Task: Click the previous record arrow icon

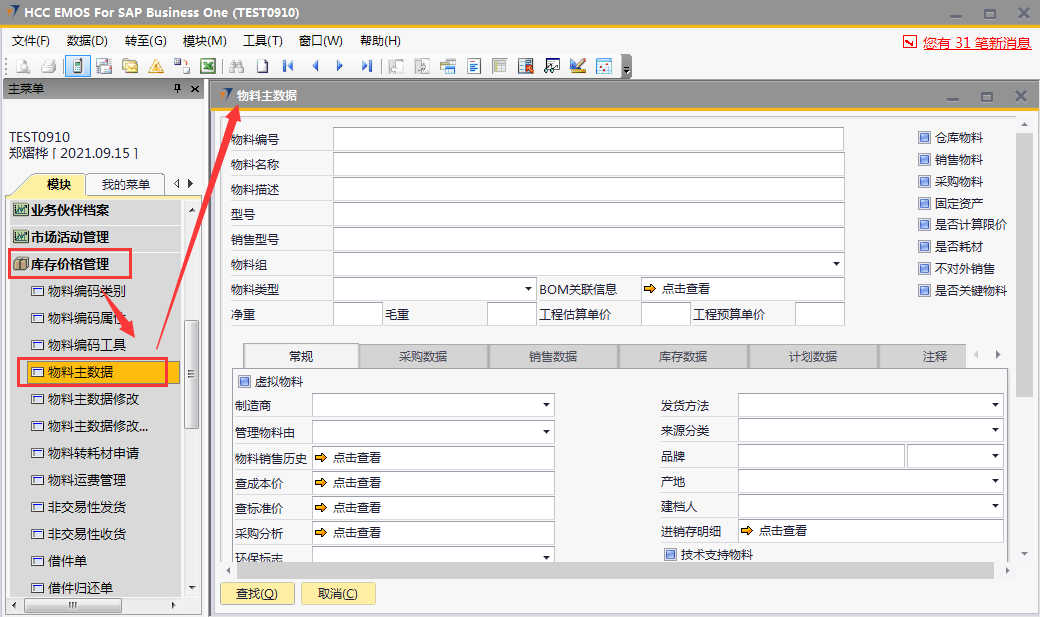Action: tap(315, 66)
